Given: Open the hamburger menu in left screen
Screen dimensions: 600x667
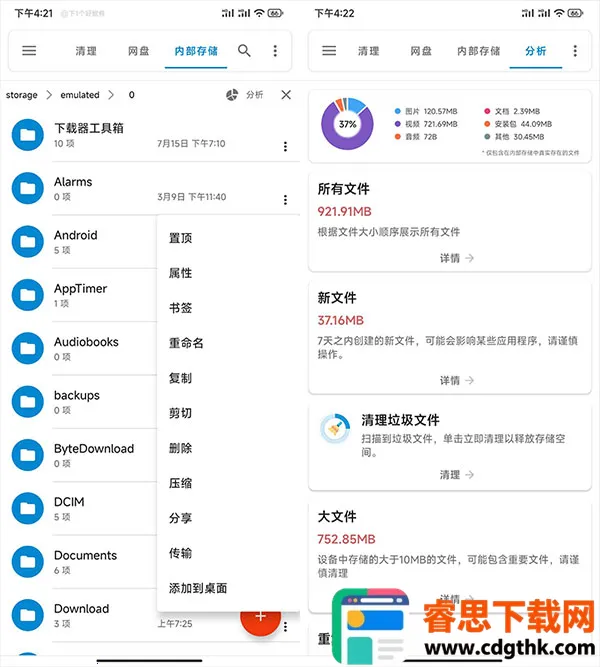Looking at the screenshot, I should coord(29,51).
